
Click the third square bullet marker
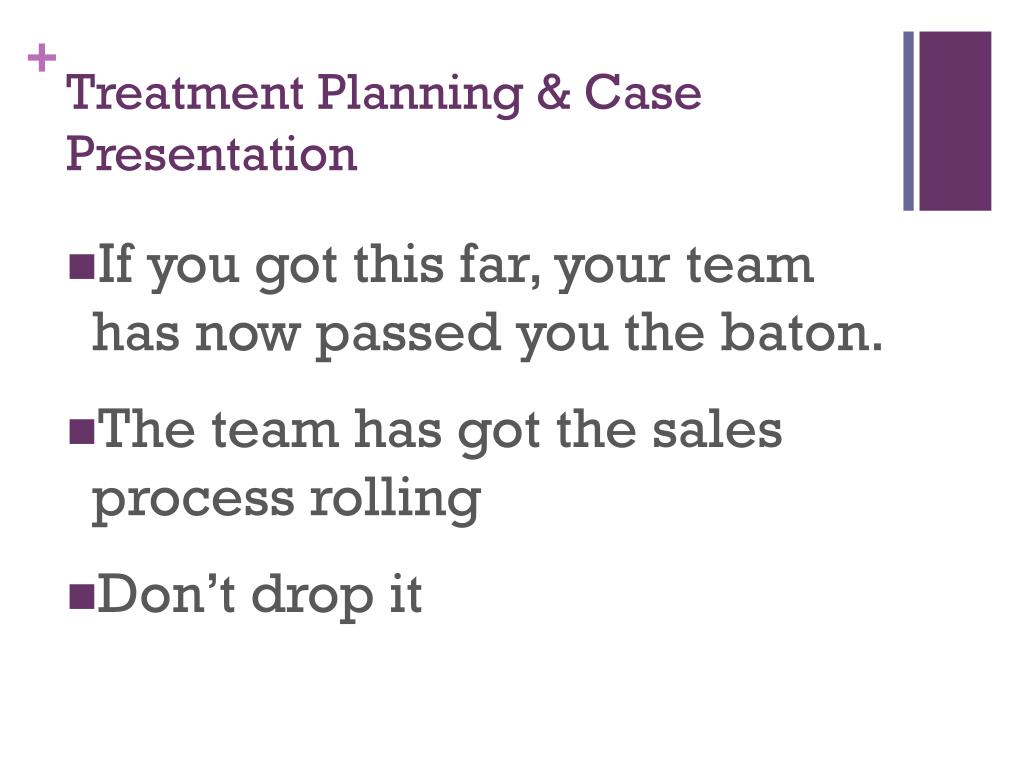tap(82, 596)
